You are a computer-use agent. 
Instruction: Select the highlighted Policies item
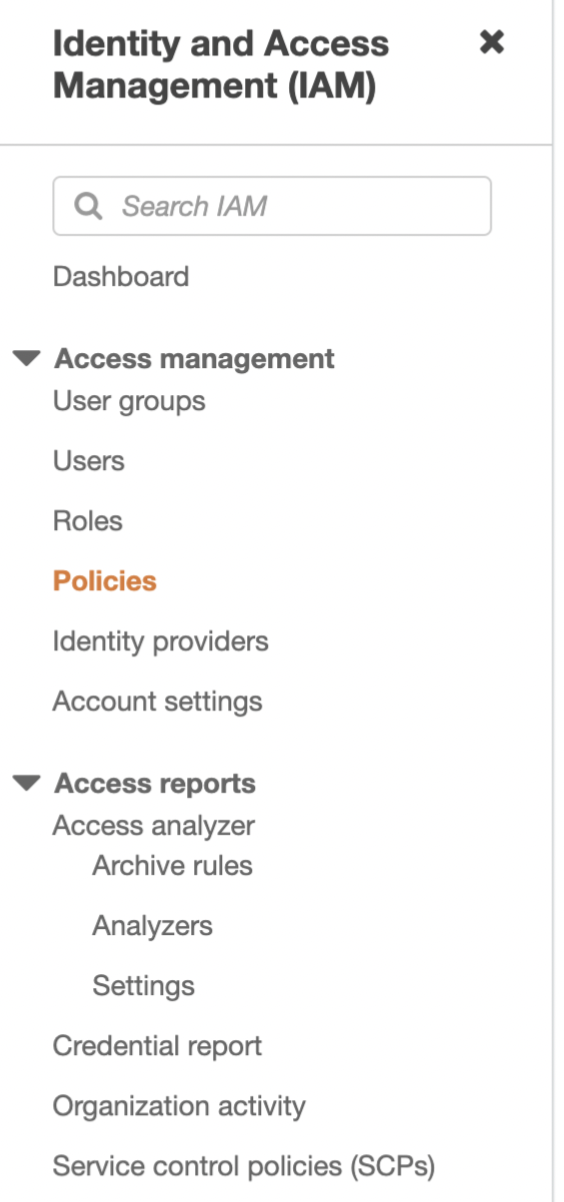(x=105, y=581)
